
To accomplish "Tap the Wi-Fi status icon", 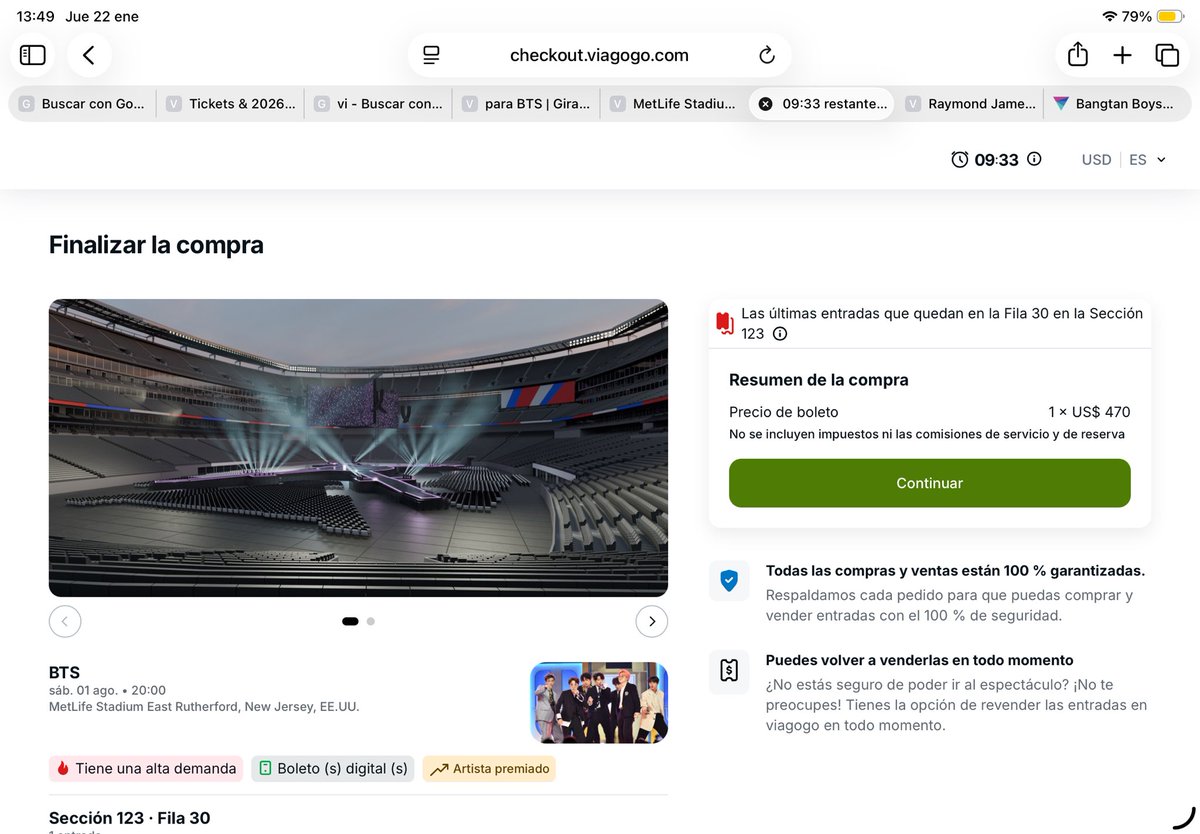I will coord(1109,16).
